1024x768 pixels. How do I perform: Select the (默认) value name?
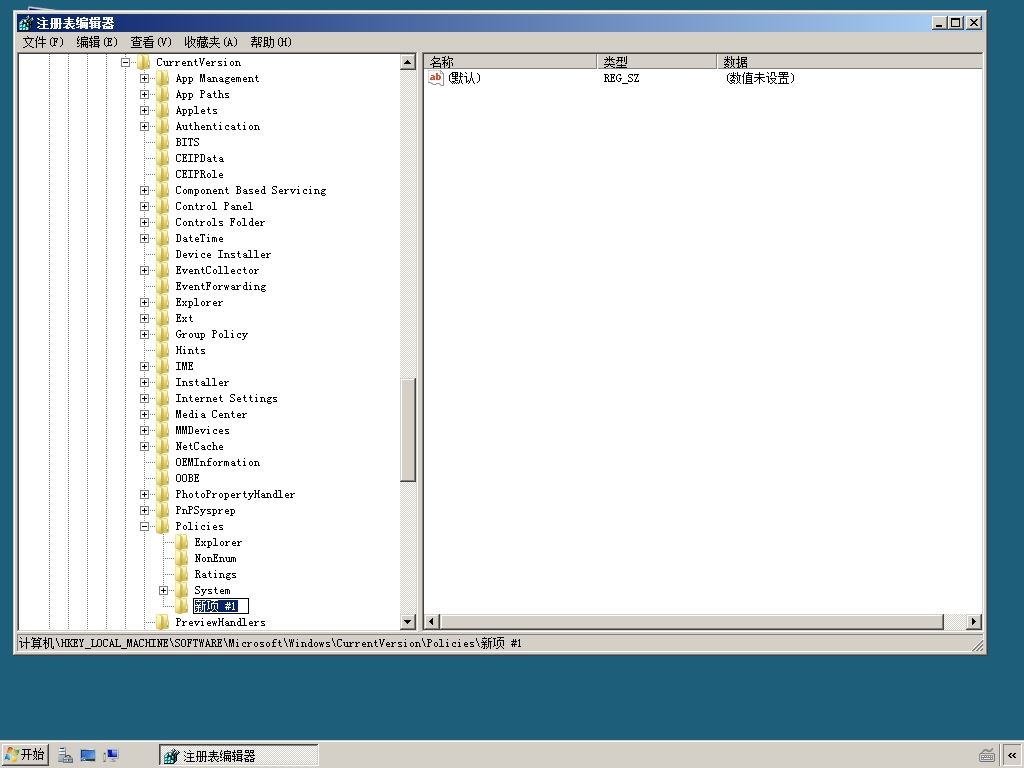464,78
